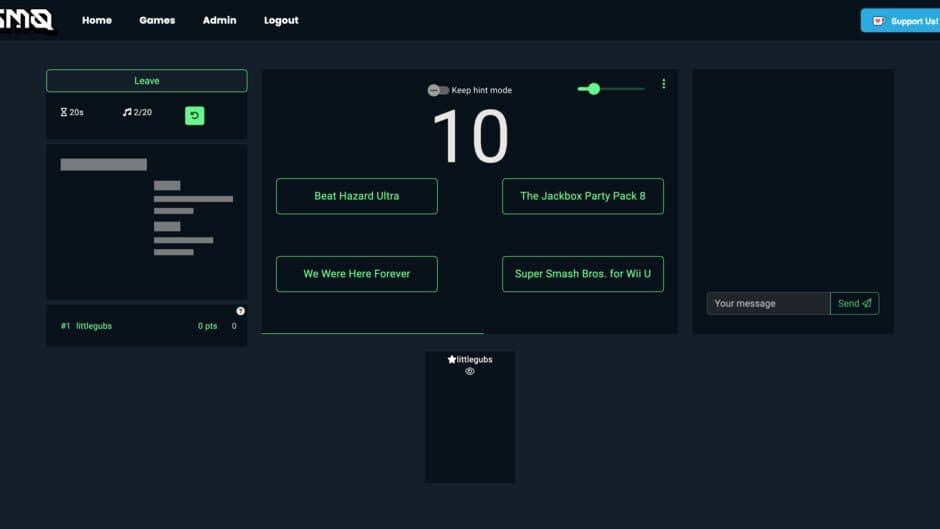940x529 pixels.
Task: Toggle the Keep hint mode switch
Action: coord(438,90)
